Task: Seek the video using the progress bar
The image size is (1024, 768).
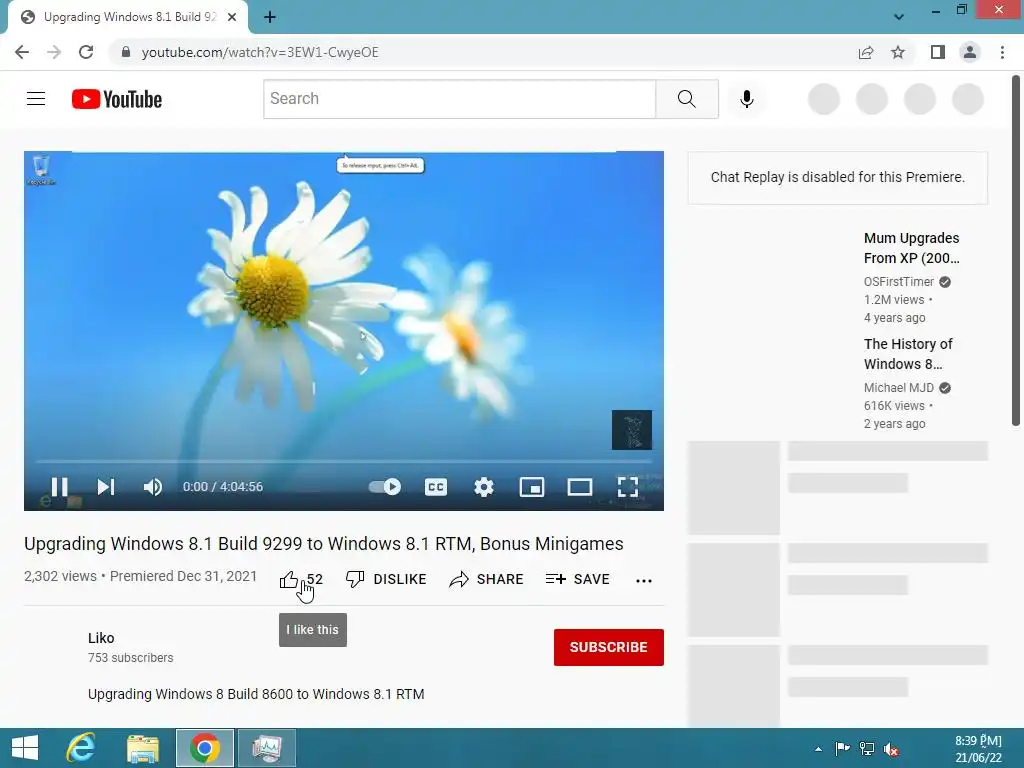Action: (344, 461)
